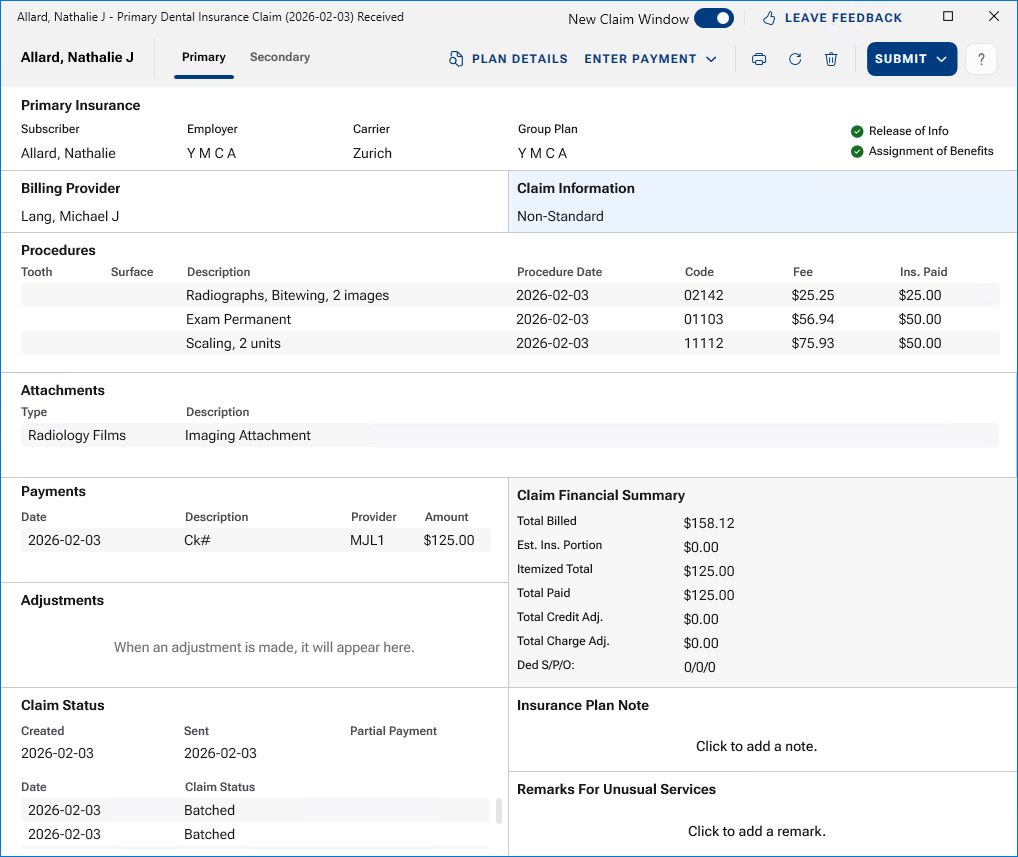This screenshot has height=857, width=1018.
Task: Click the Claim Status list scrollbar
Action: tap(499, 810)
